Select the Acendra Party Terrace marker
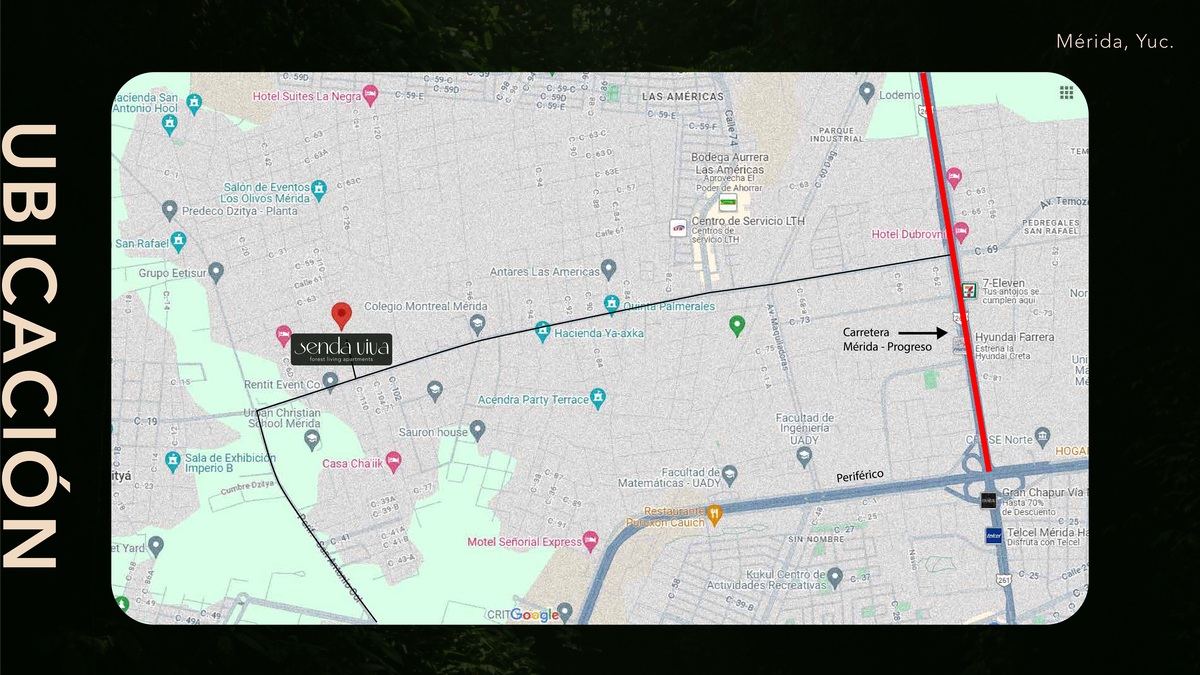Viewport: 1200px width, 675px height. 599,399
